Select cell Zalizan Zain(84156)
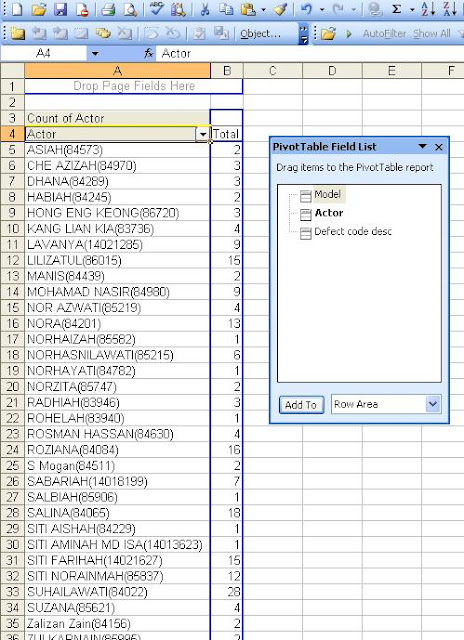 tap(118, 624)
